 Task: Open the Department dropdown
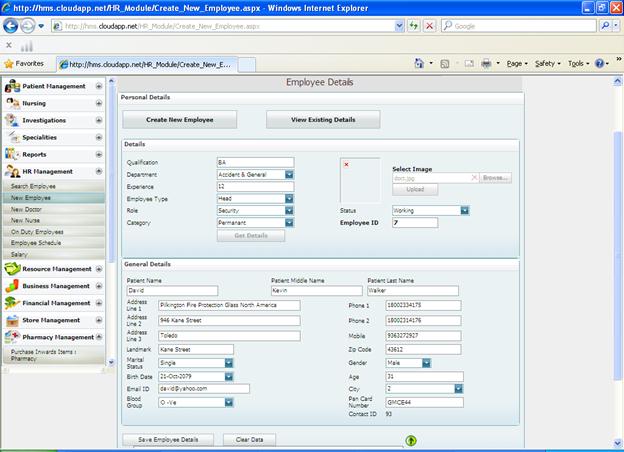pyautogui.click(x=289, y=175)
